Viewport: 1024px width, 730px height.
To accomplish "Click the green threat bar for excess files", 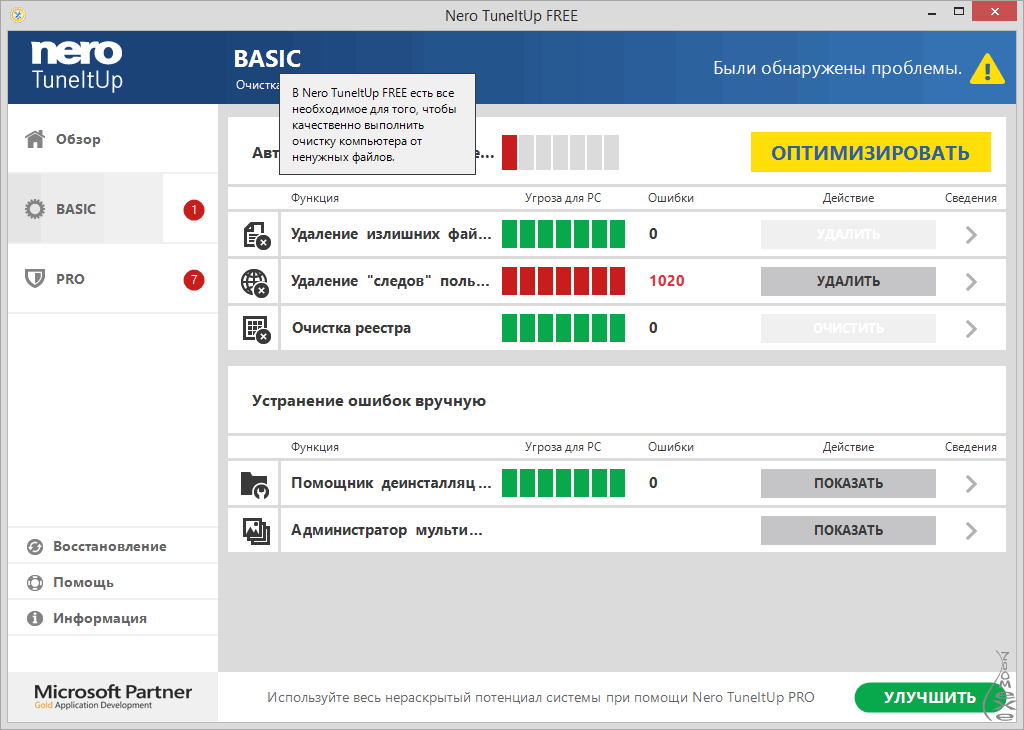I will pyautogui.click(x=563, y=234).
